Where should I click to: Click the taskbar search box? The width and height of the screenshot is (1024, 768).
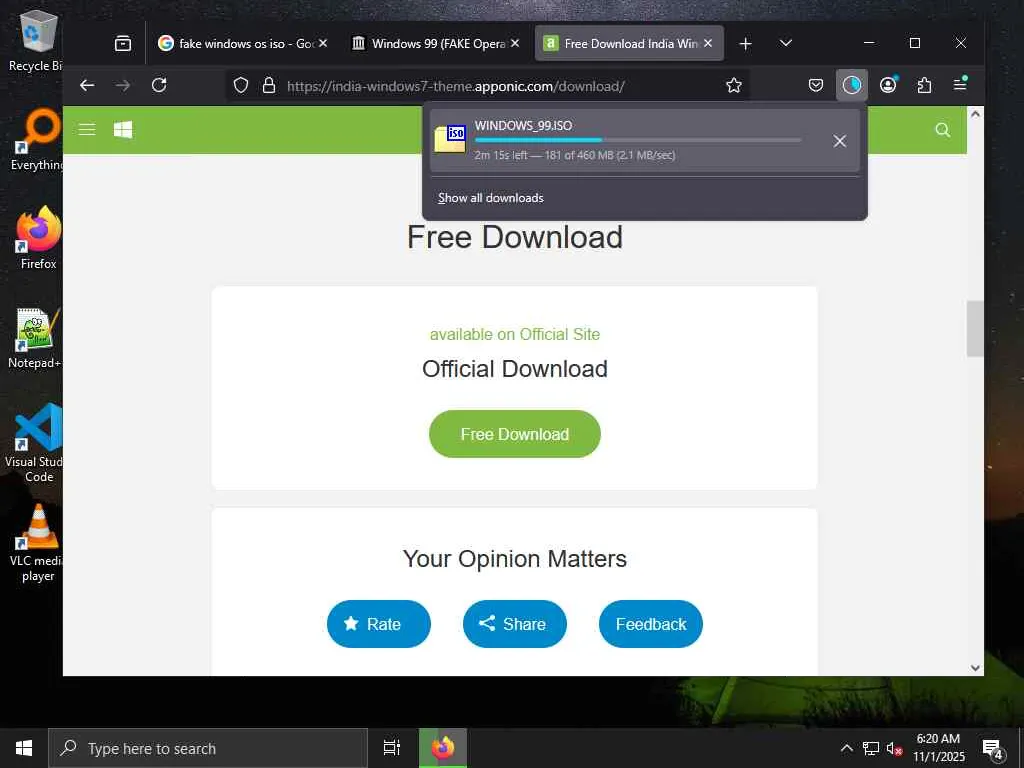pos(208,748)
